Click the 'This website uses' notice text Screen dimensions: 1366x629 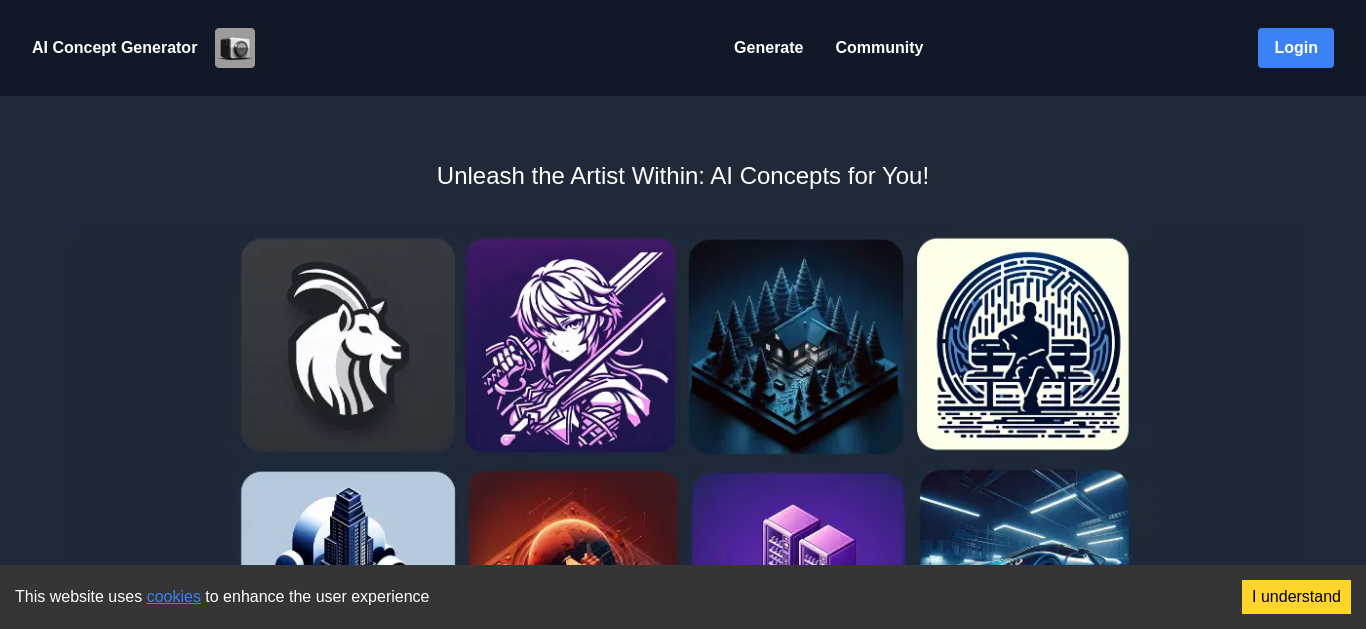(x=79, y=597)
